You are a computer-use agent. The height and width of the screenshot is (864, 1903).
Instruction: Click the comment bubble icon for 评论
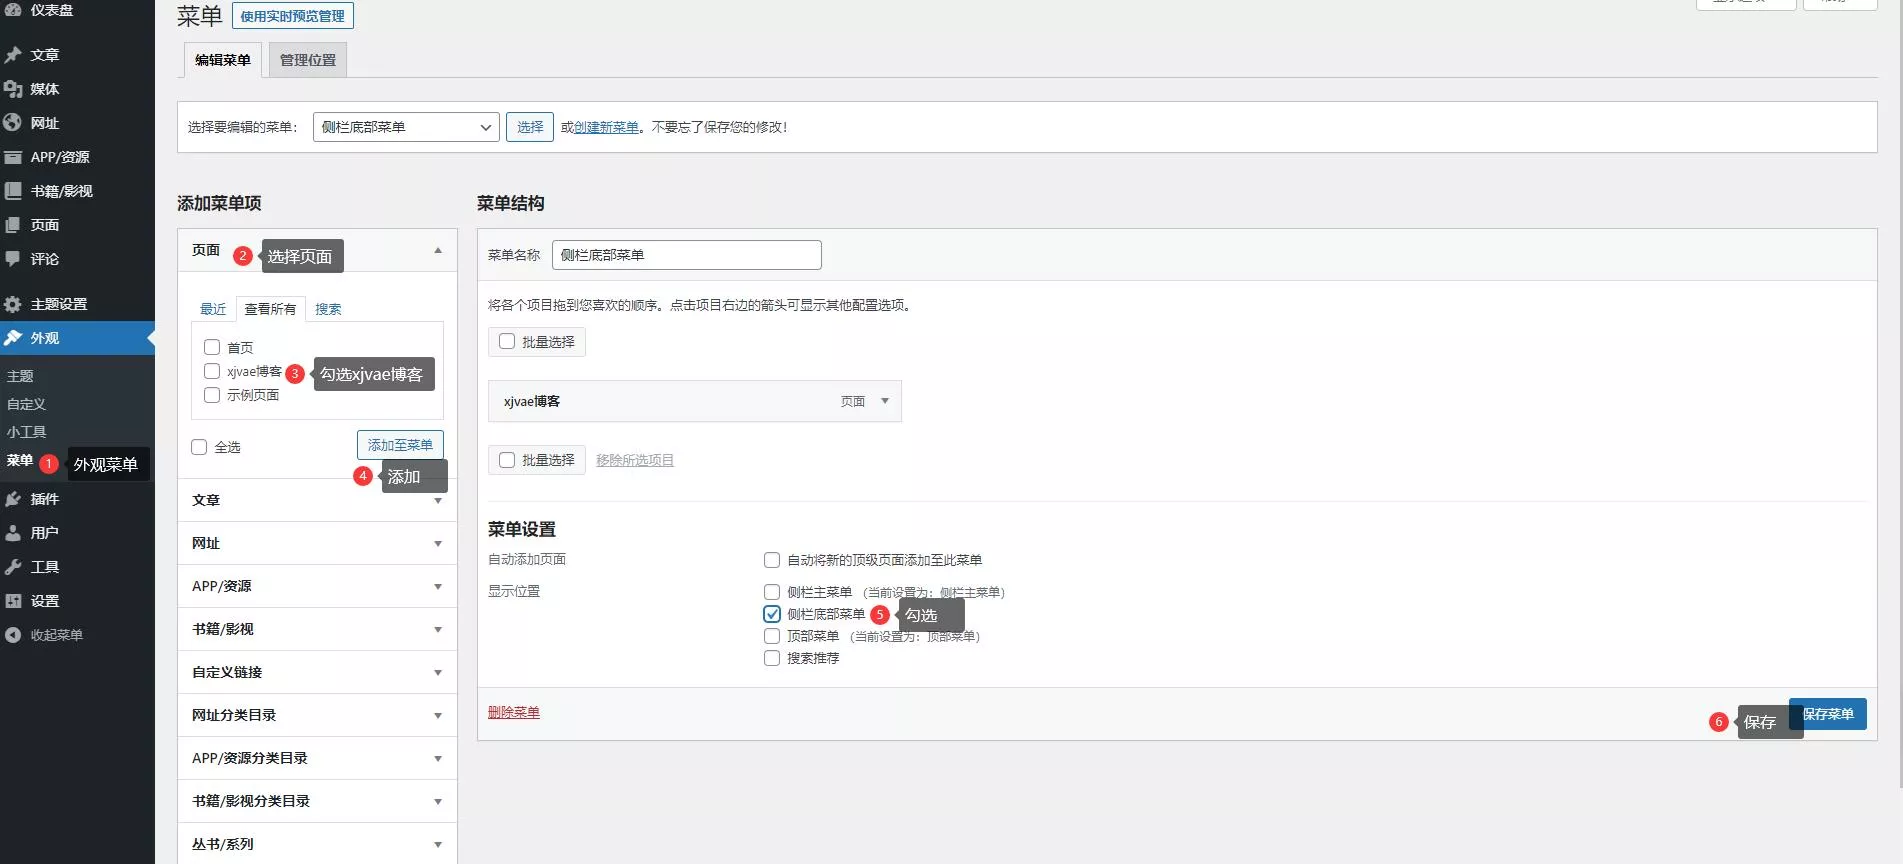13,259
